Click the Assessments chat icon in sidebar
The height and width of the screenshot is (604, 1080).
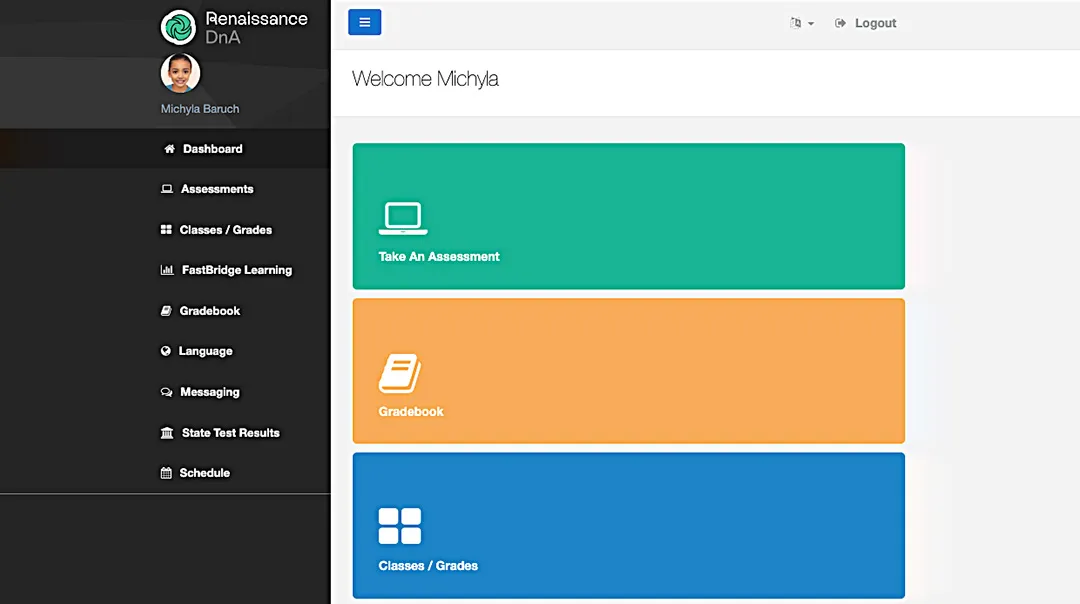point(168,189)
